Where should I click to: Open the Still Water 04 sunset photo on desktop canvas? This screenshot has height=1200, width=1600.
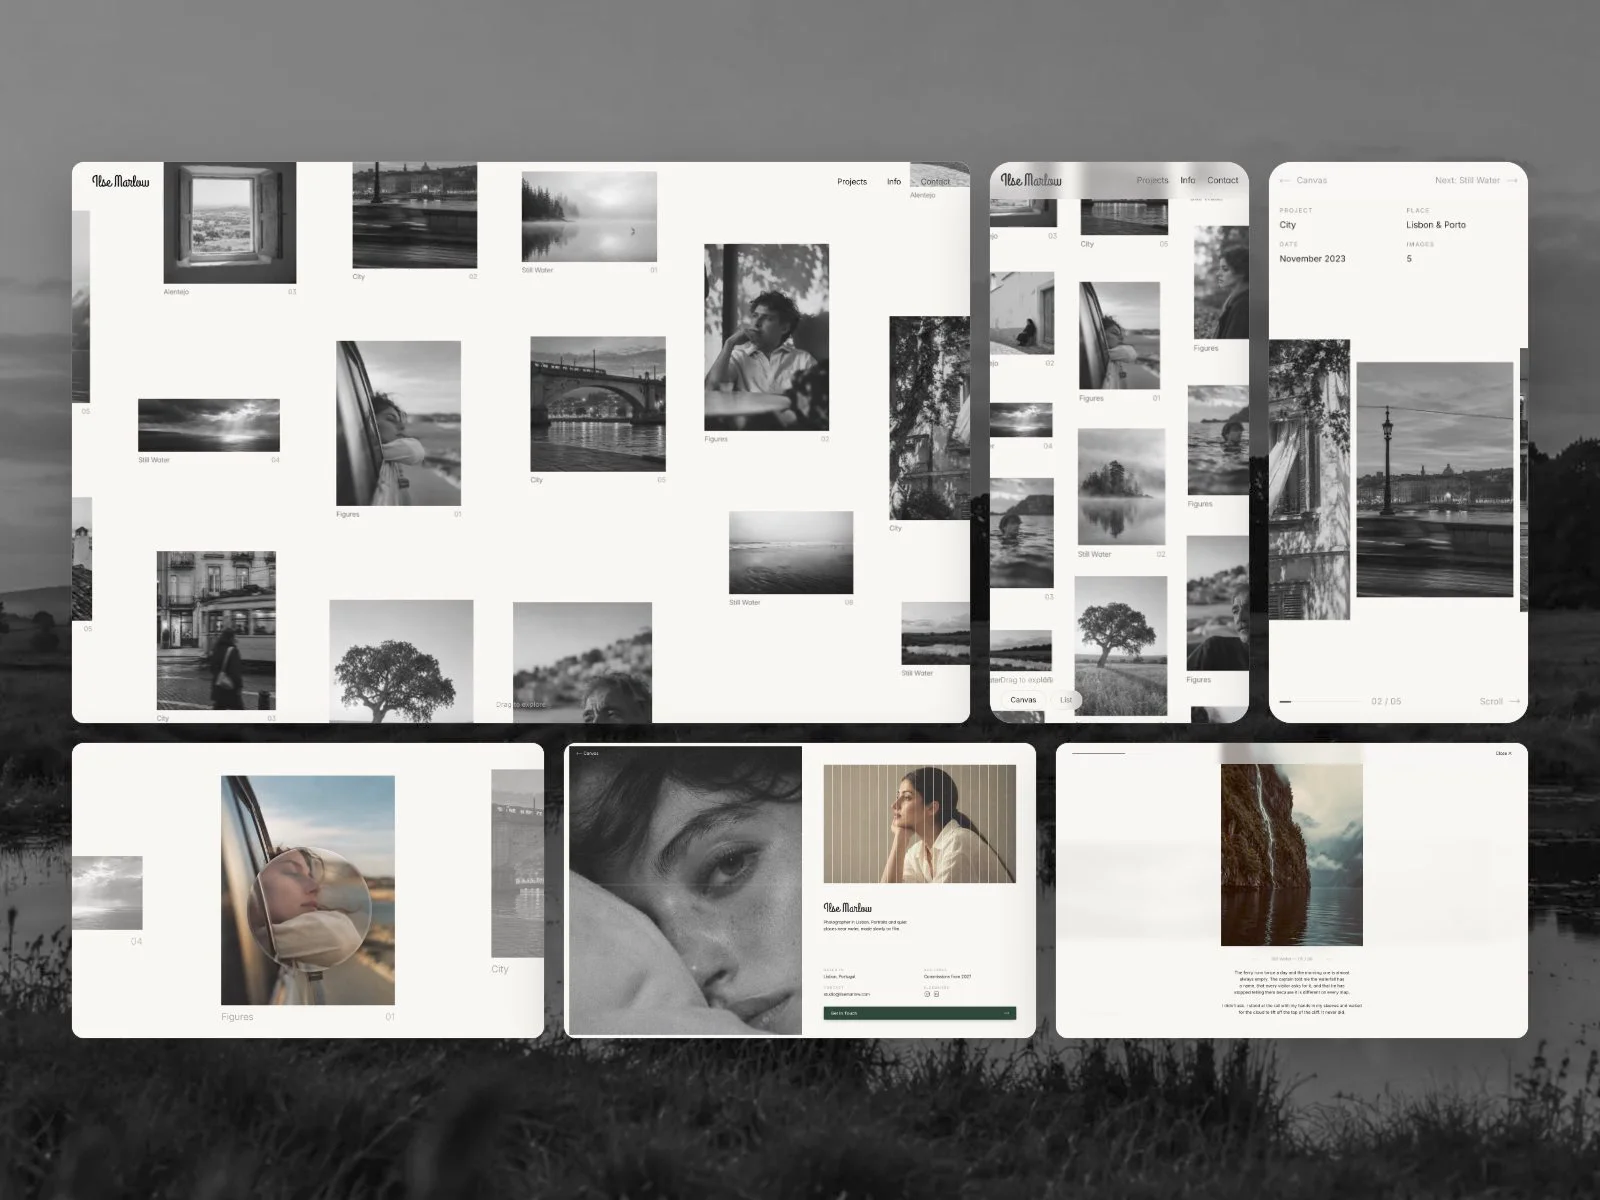[x=209, y=425]
